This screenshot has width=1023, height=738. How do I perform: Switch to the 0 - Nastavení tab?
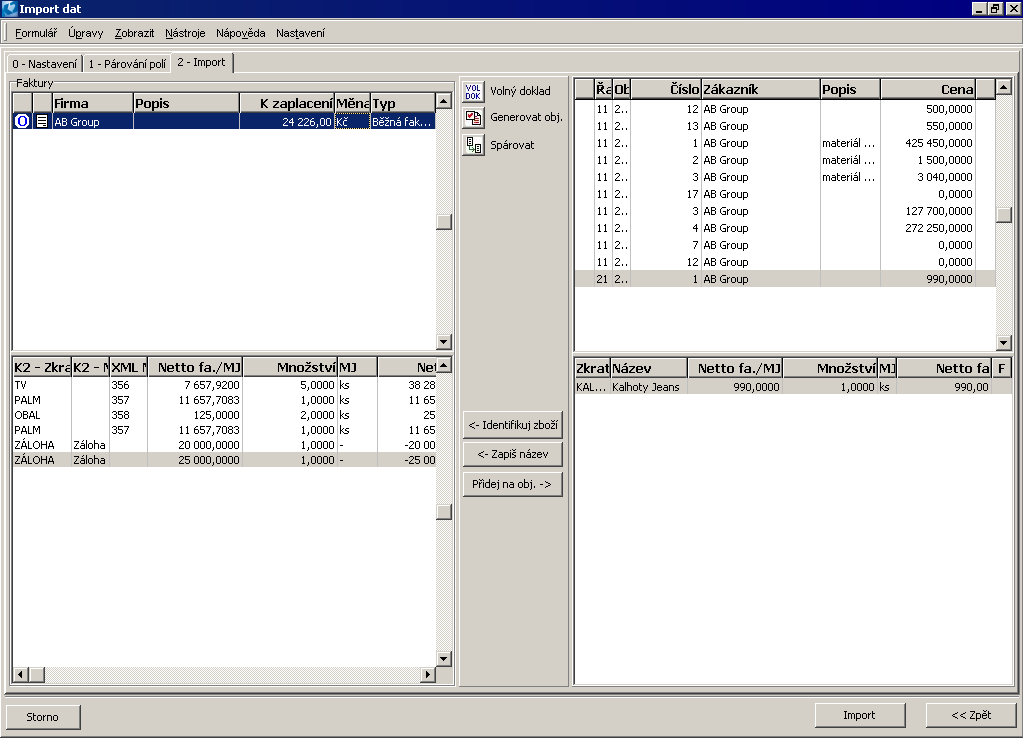43,61
